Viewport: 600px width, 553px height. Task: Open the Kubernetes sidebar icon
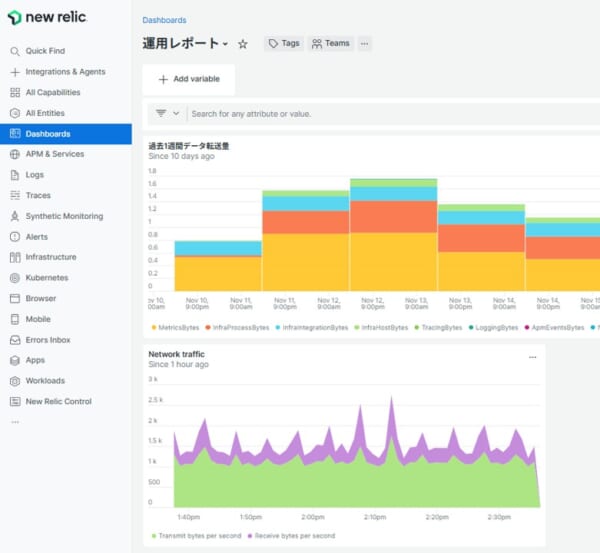click(15, 278)
